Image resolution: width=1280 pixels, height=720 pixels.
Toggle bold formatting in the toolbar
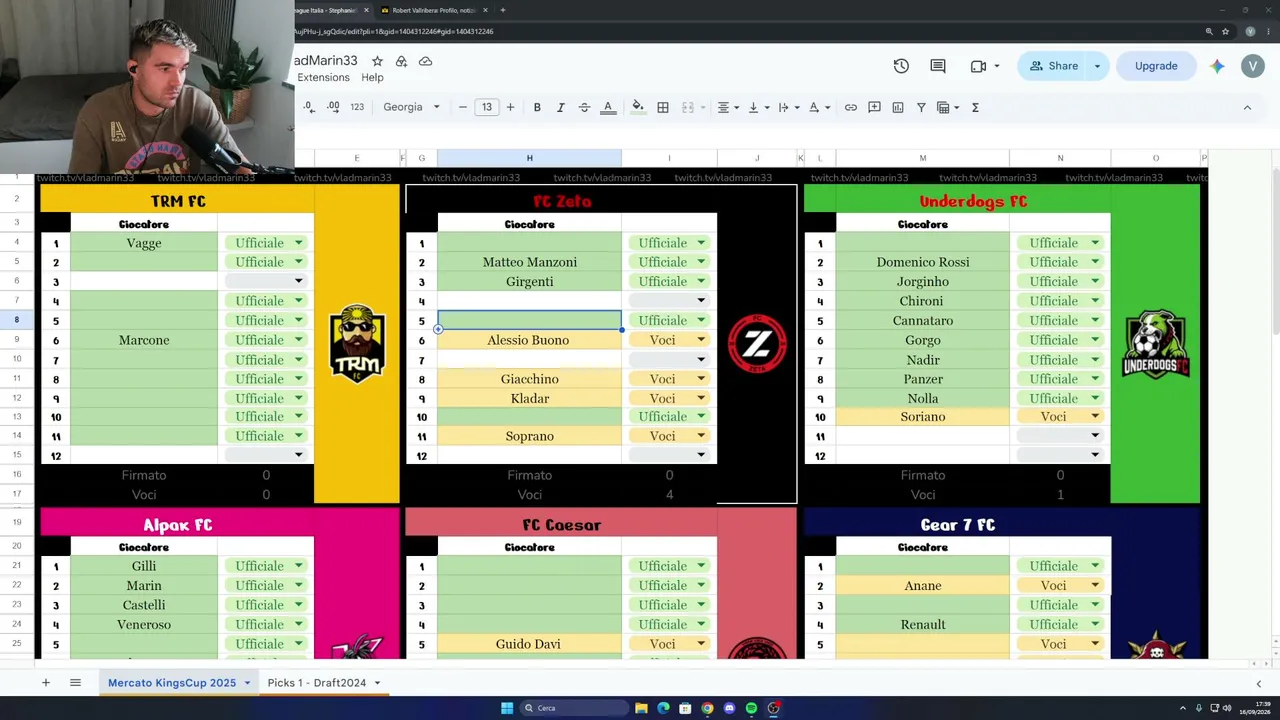(x=537, y=107)
